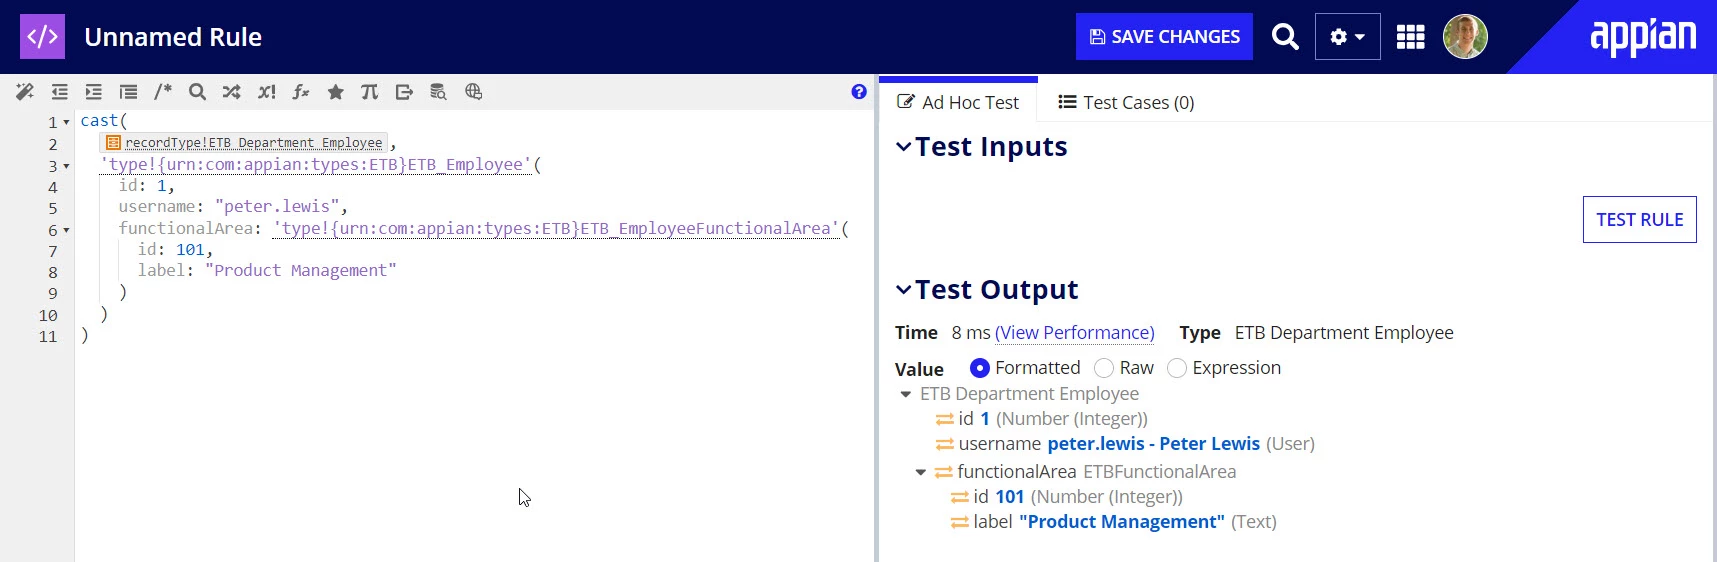Fold code at line 1

tap(67, 122)
